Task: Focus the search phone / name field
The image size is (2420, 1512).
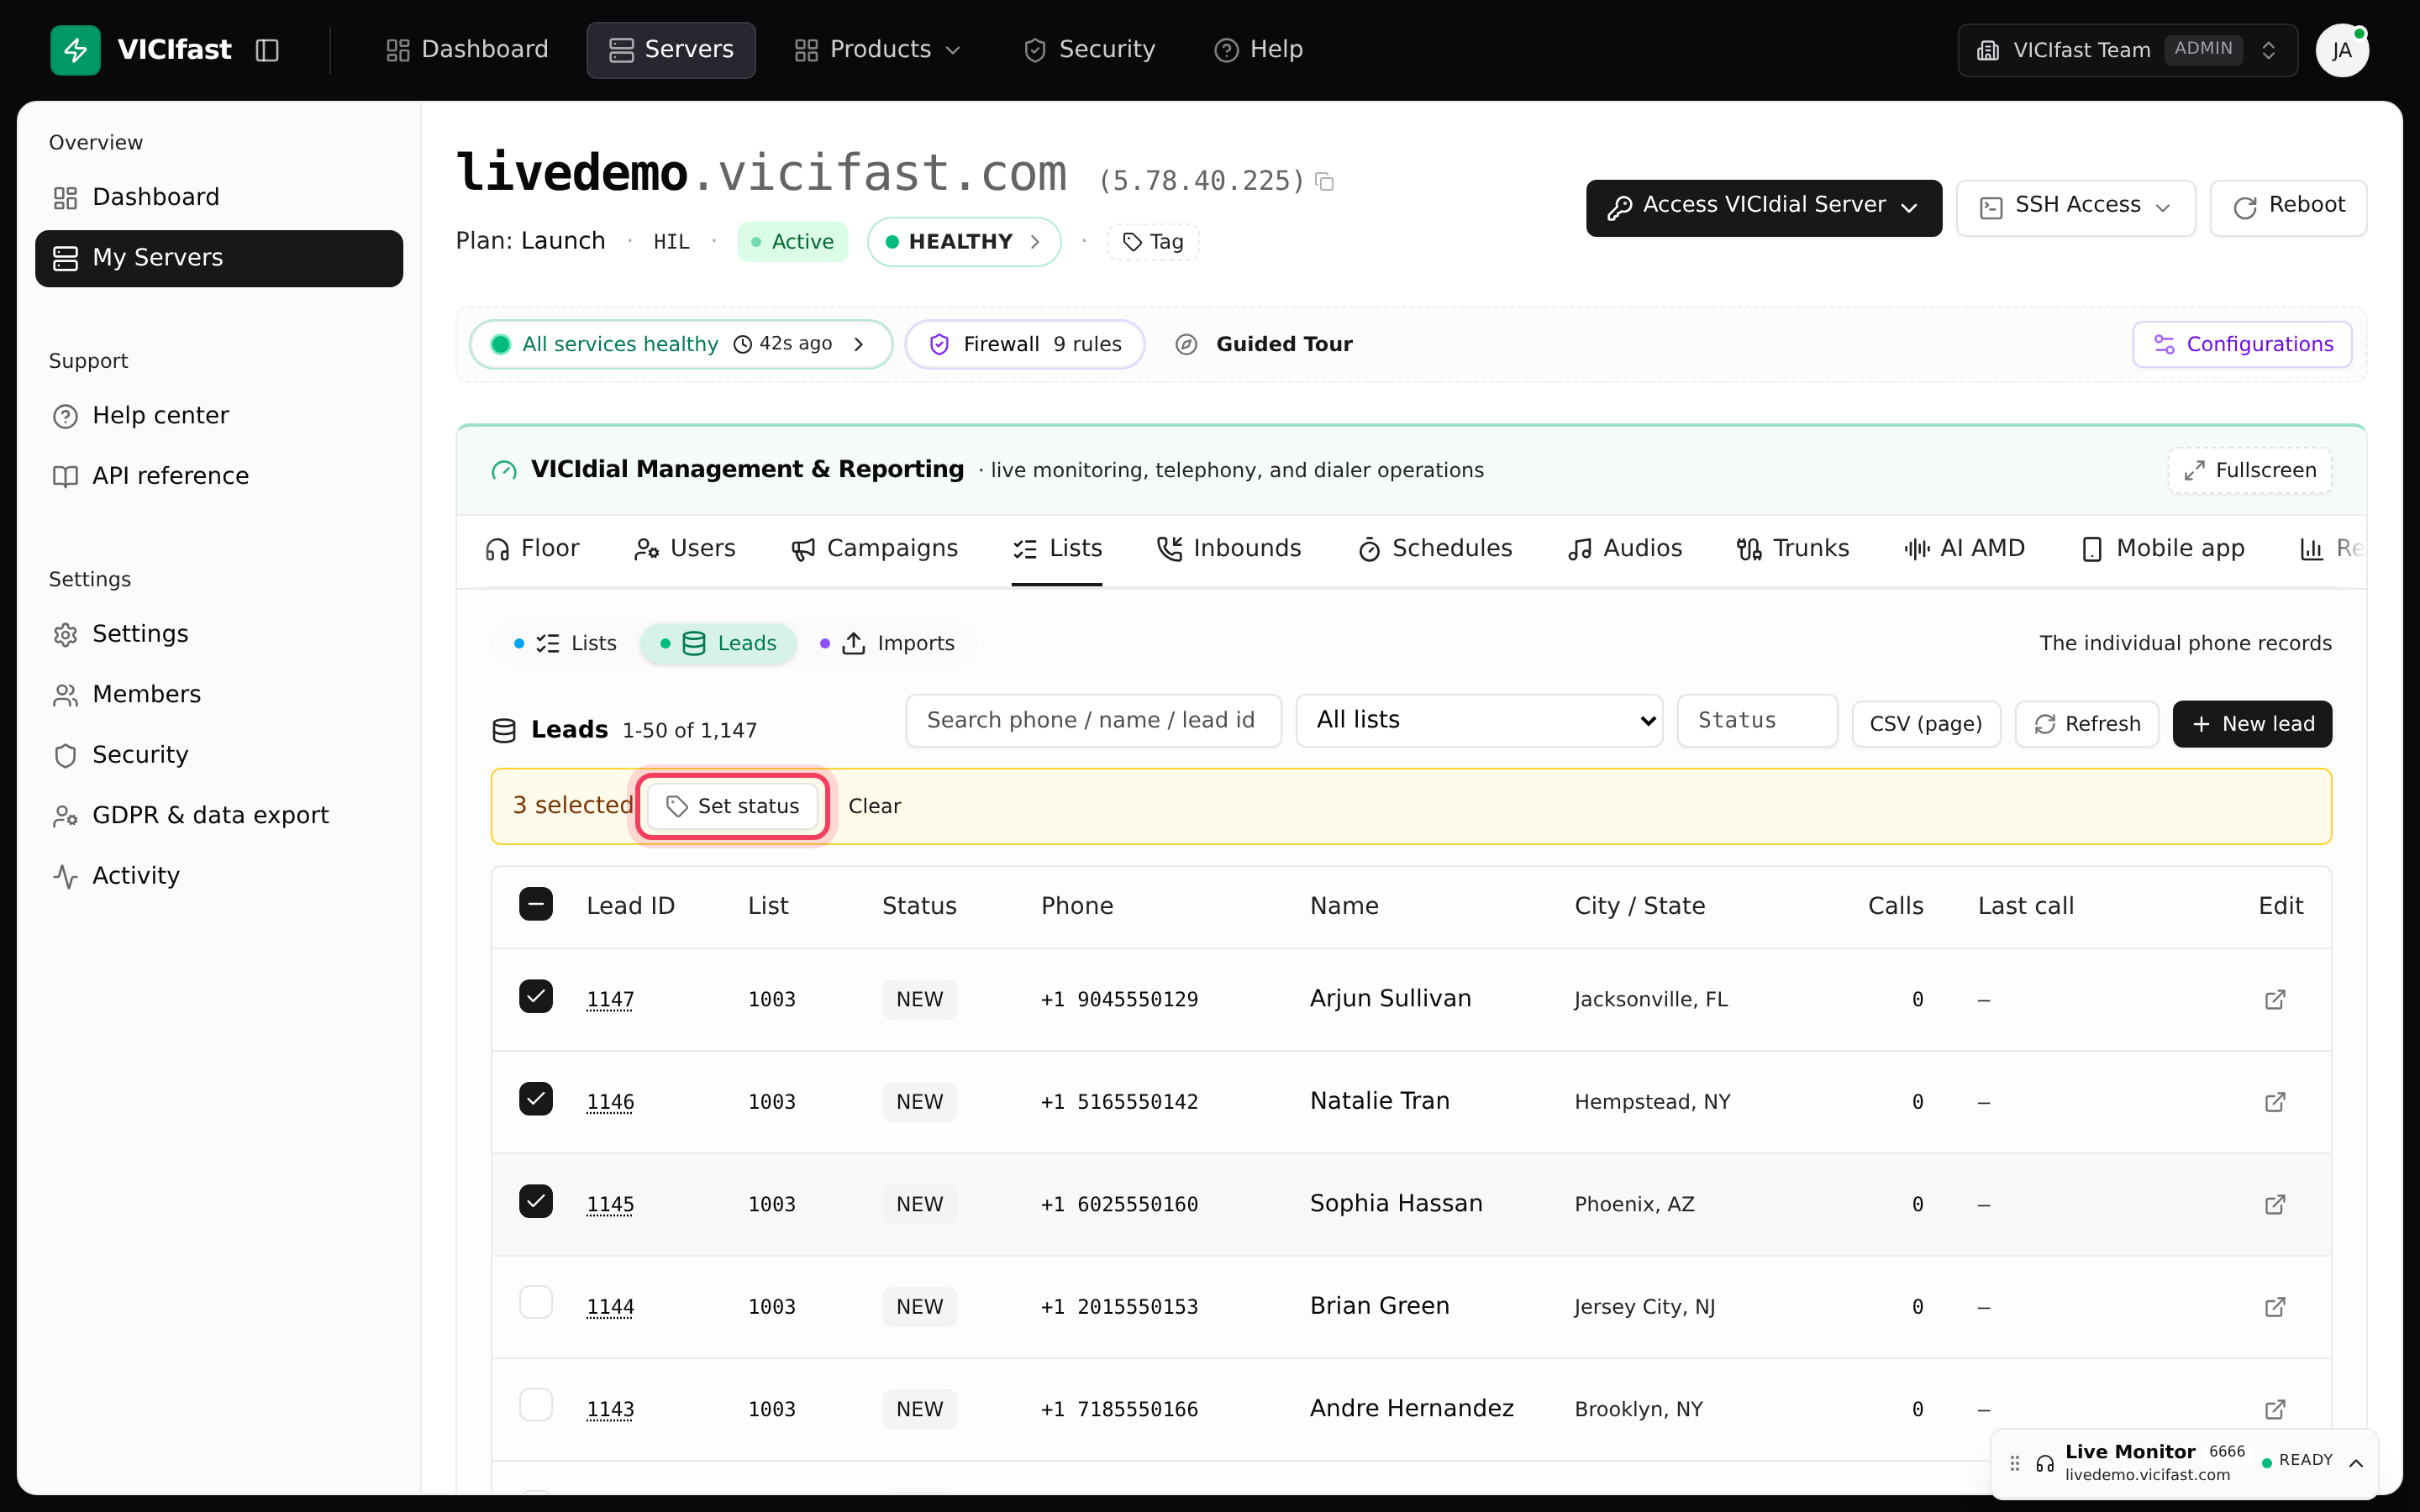Action: pyautogui.click(x=1093, y=720)
